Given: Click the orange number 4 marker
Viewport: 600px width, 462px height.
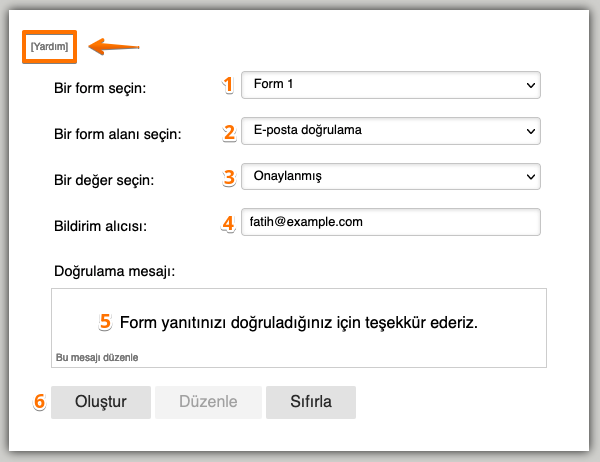Looking at the screenshot, I should pyautogui.click(x=228, y=222).
